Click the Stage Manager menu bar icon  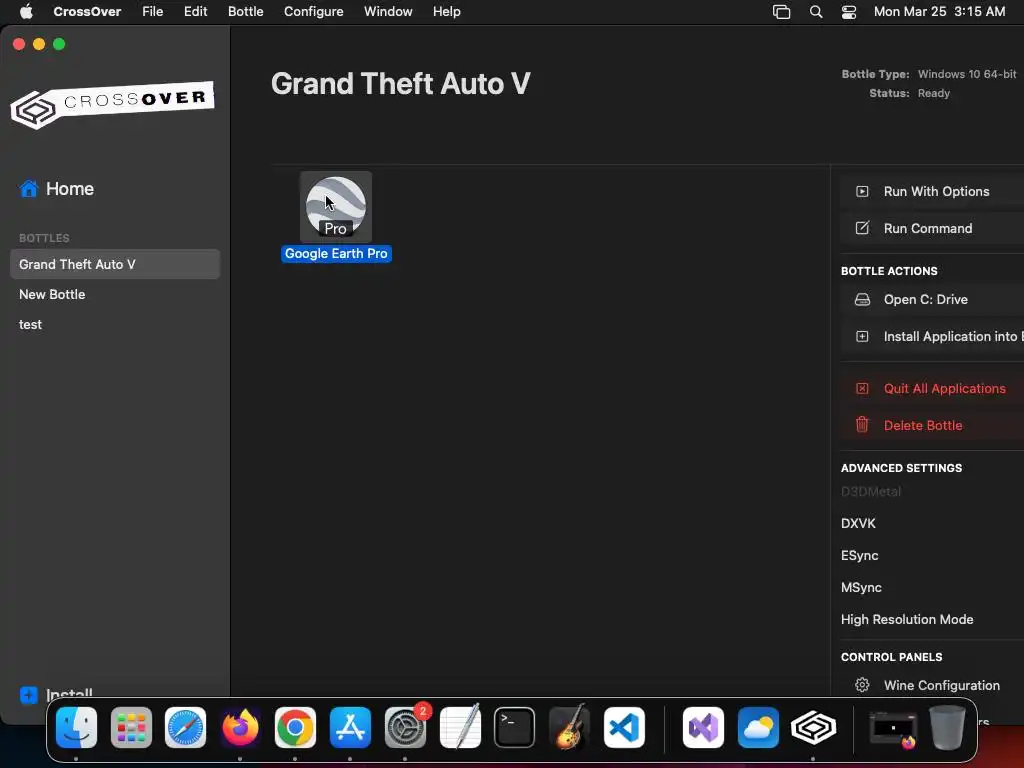click(x=782, y=12)
